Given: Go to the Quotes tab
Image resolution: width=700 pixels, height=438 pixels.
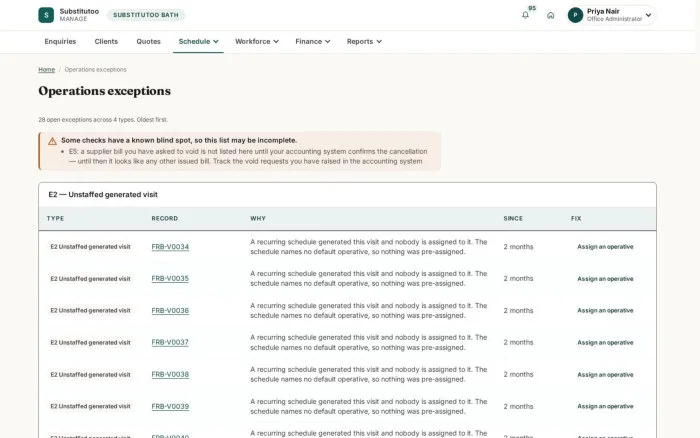Looking at the screenshot, I should 148,42.
